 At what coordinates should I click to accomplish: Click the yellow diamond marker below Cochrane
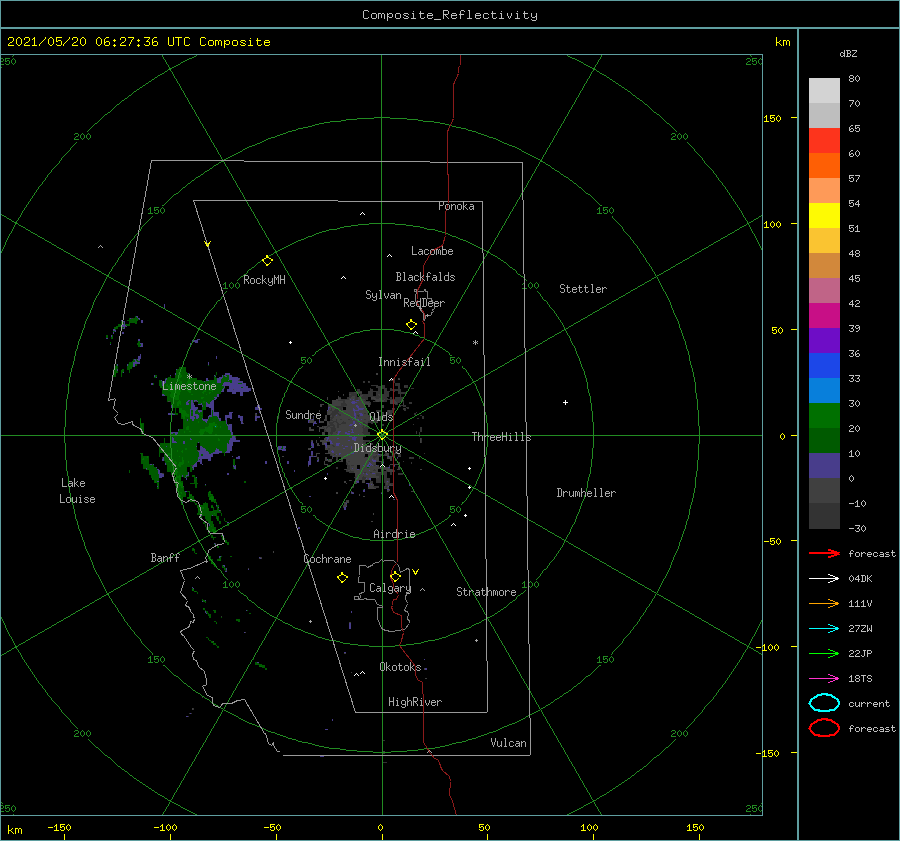point(342,578)
